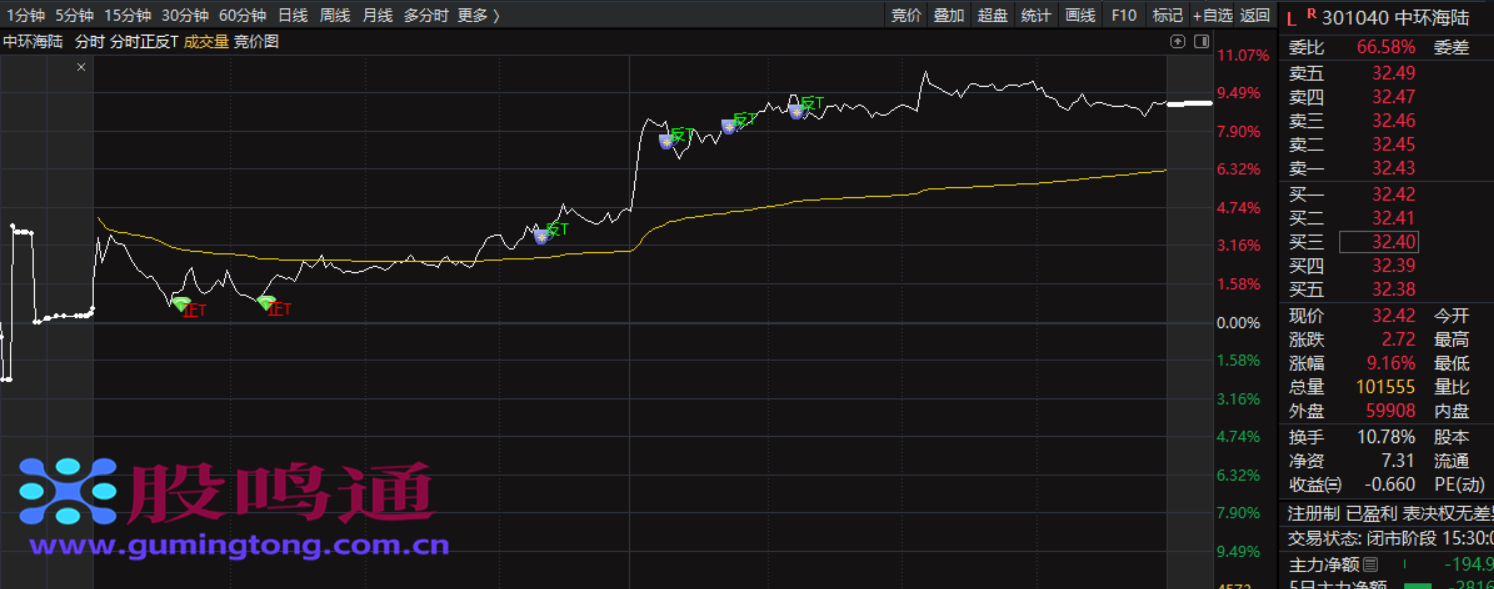Toggle the 竞价图 auction chart display
Image resolution: width=1494 pixels, height=589 pixels.
point(256,41)
